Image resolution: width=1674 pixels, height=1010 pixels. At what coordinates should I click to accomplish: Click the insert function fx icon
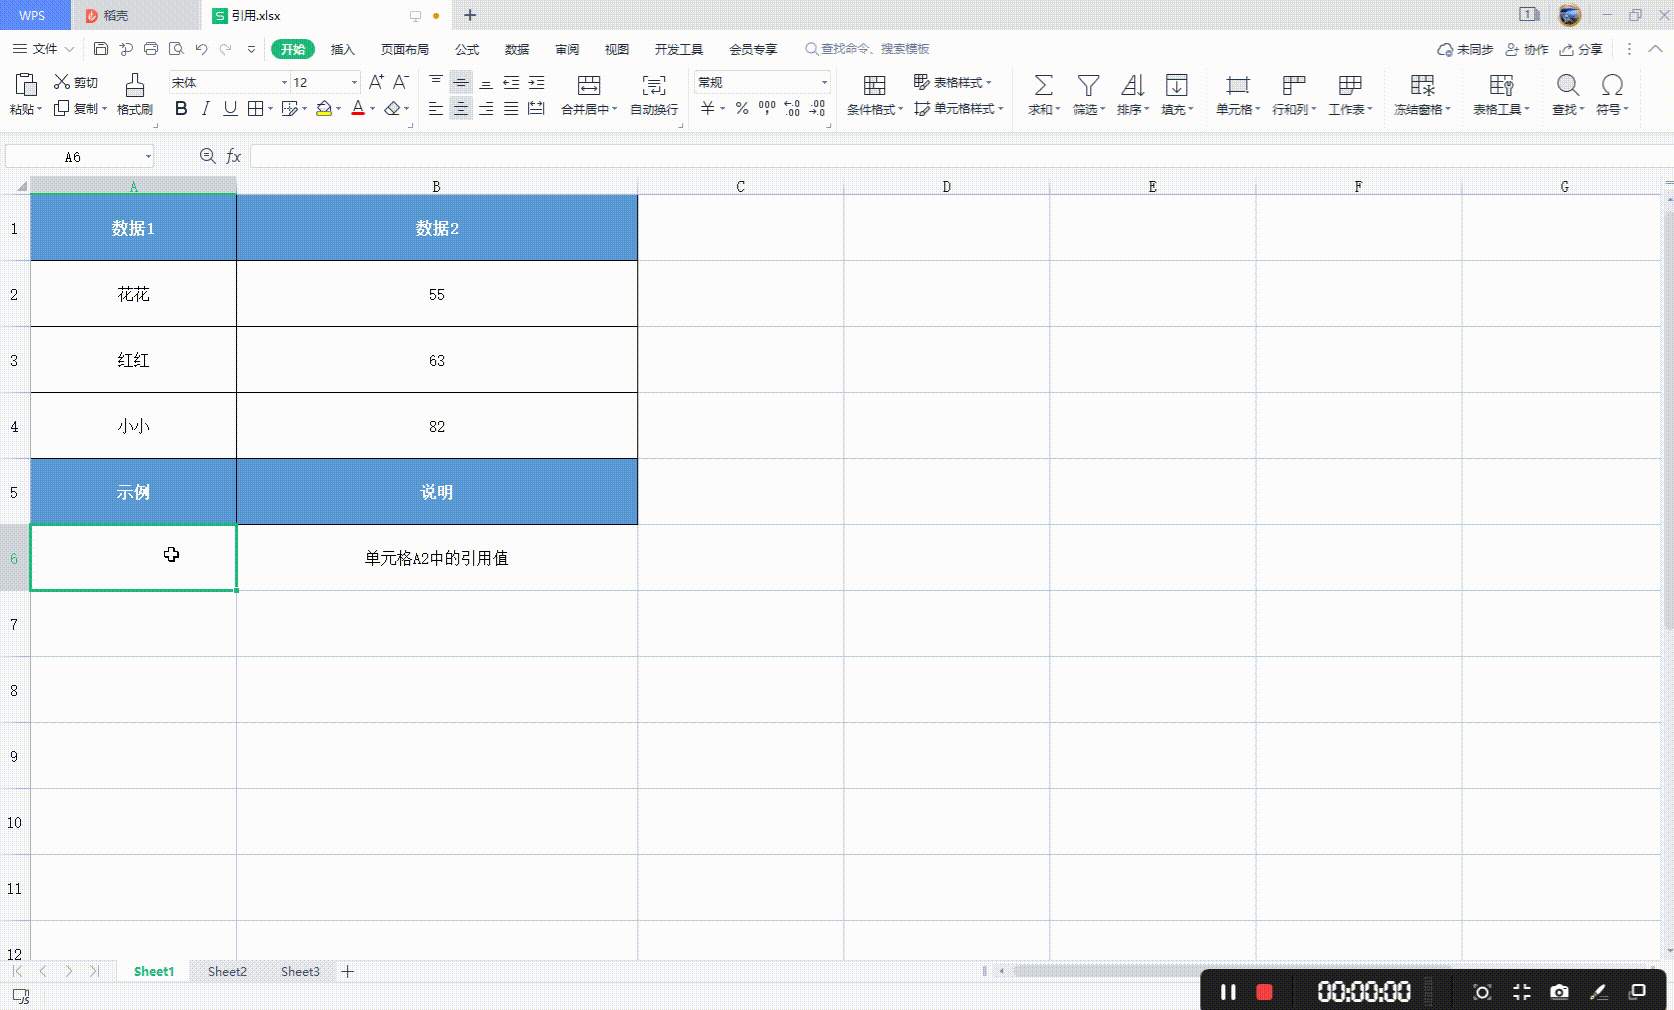(233, 157)
